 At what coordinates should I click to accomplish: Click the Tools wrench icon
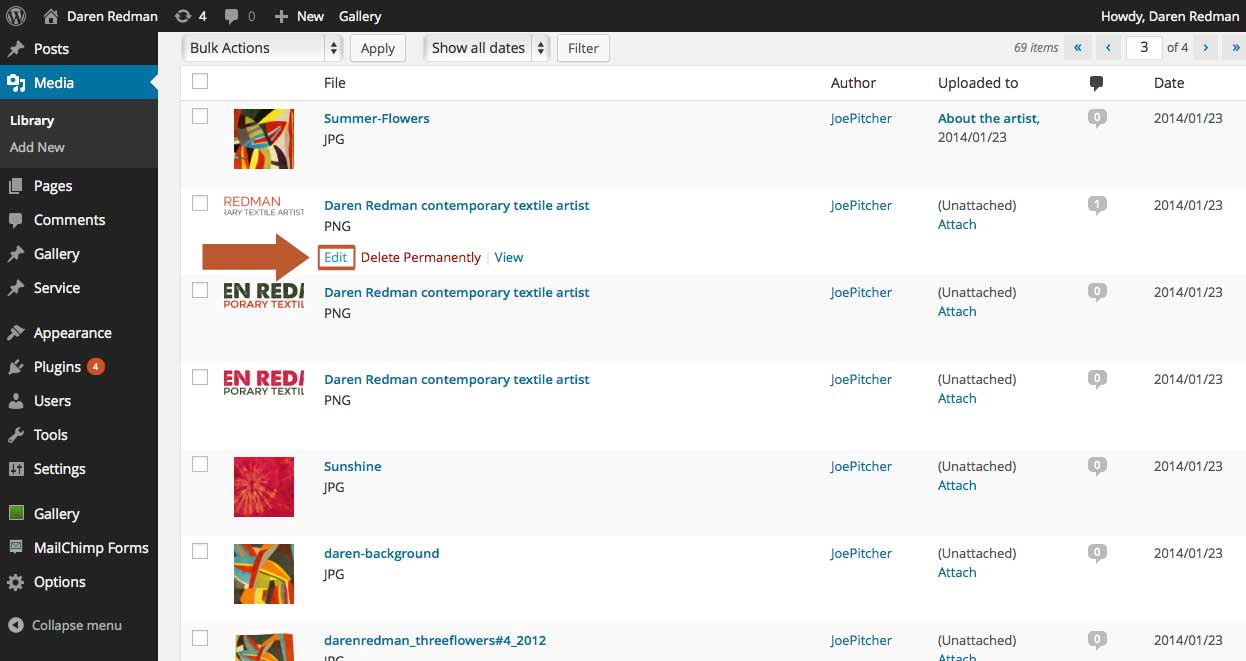(x=16, y=435)
